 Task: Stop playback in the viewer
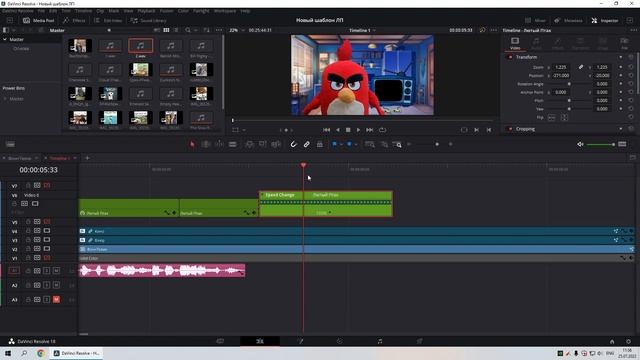pyautogui.click(x=348, y=130)
